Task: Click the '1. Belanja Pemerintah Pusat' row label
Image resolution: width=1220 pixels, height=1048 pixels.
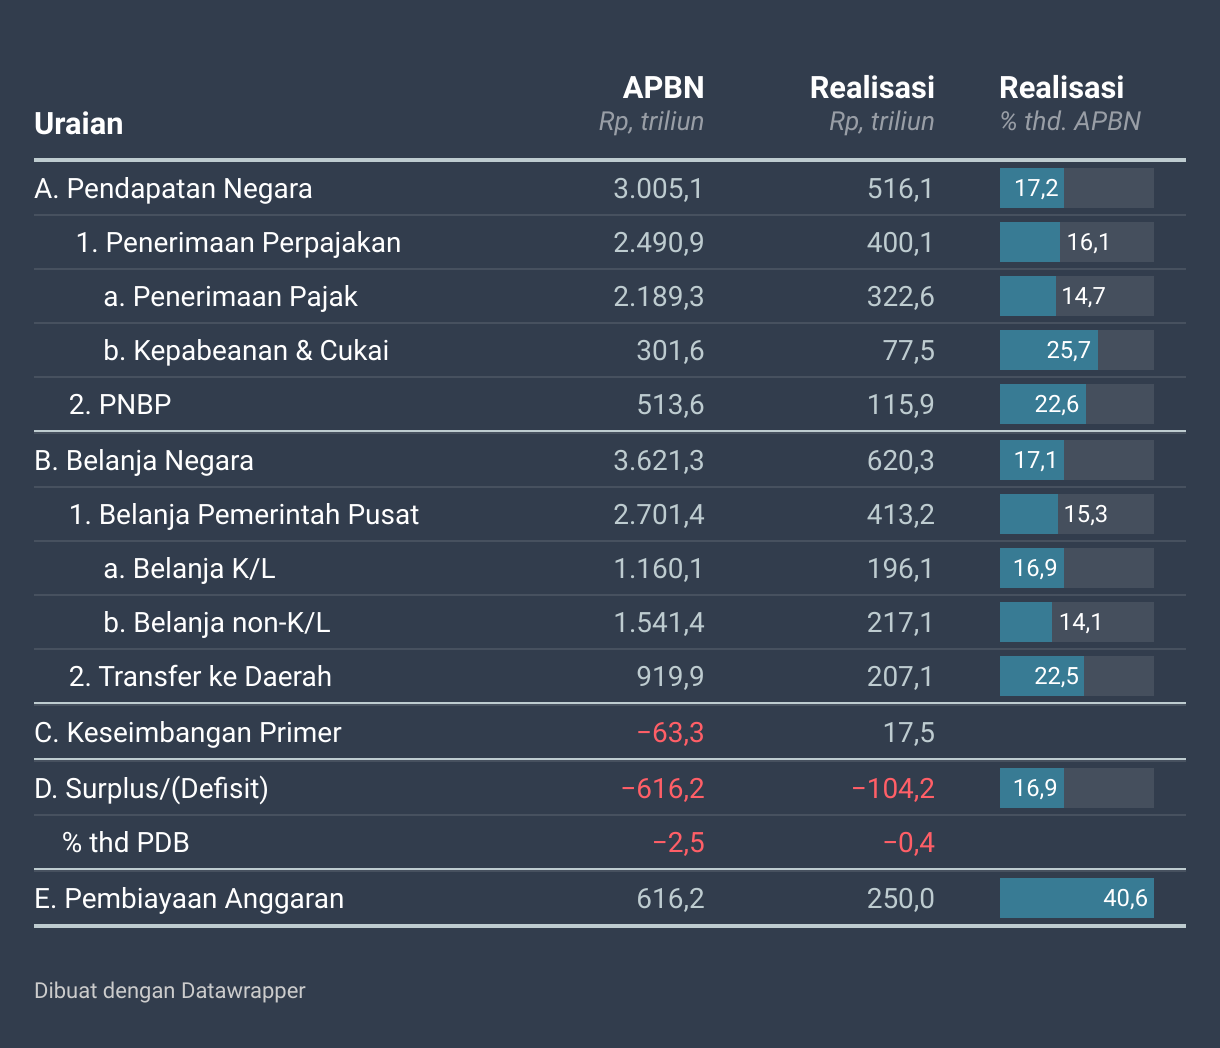Action: pos(244,515)
